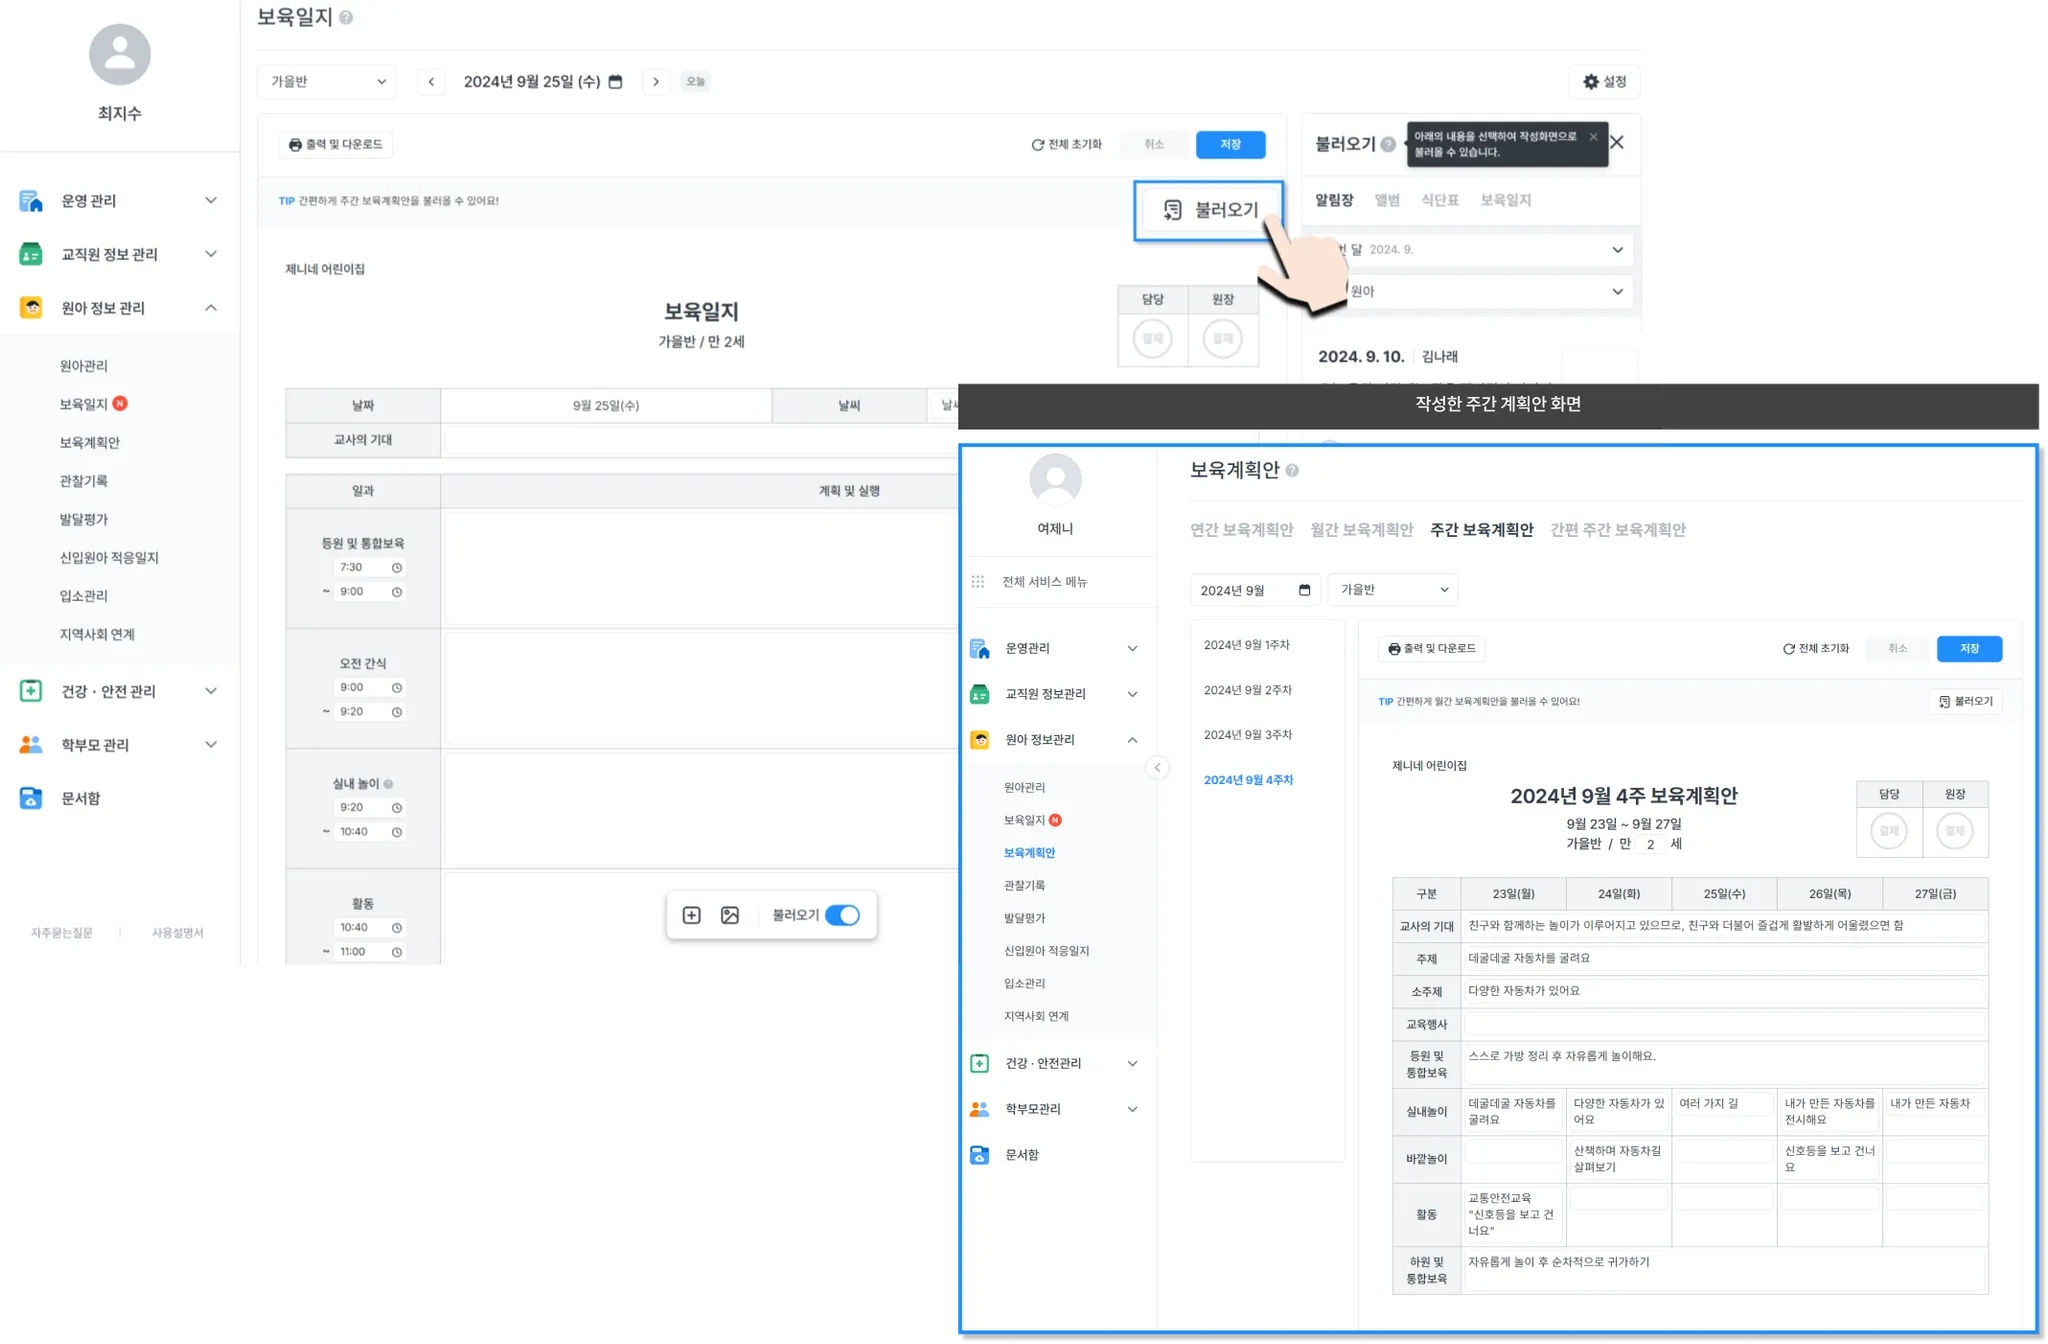The height and width of the screenshot is (1344, 2048).
Task: Select 2024년 9월 3주차 week
Action: coord(1247,735)
